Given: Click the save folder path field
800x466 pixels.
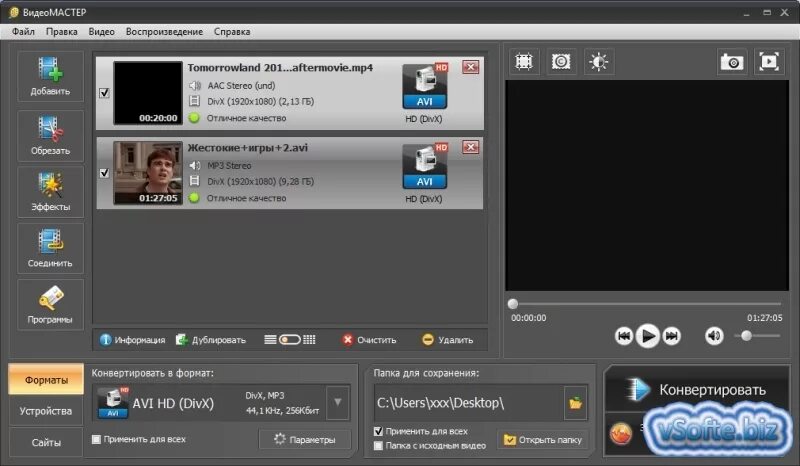Looking at the screenshot, I should [469, 403].
